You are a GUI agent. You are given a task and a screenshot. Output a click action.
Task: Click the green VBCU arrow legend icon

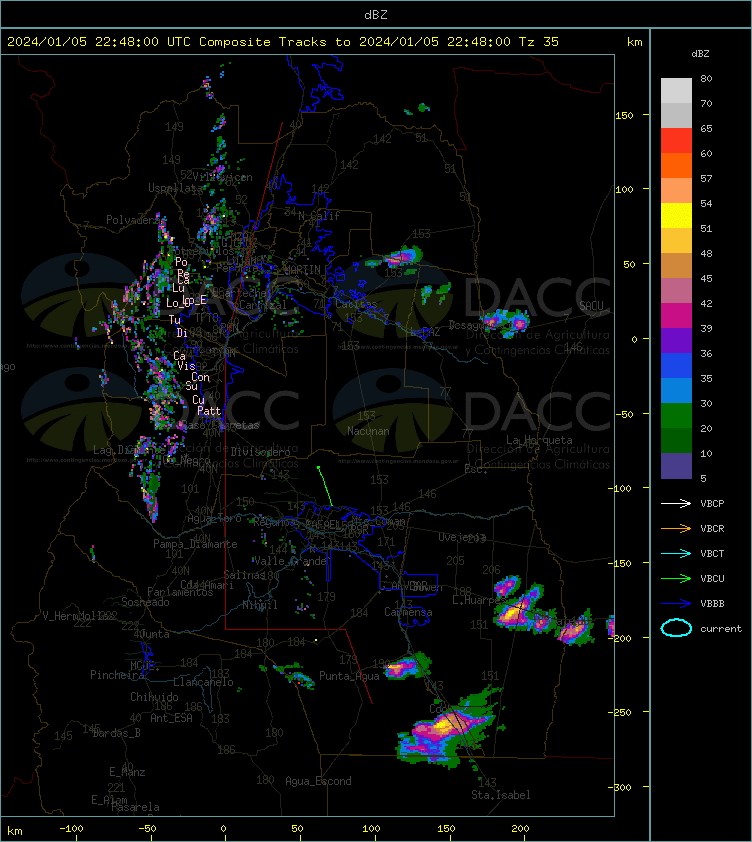[676, 578]
